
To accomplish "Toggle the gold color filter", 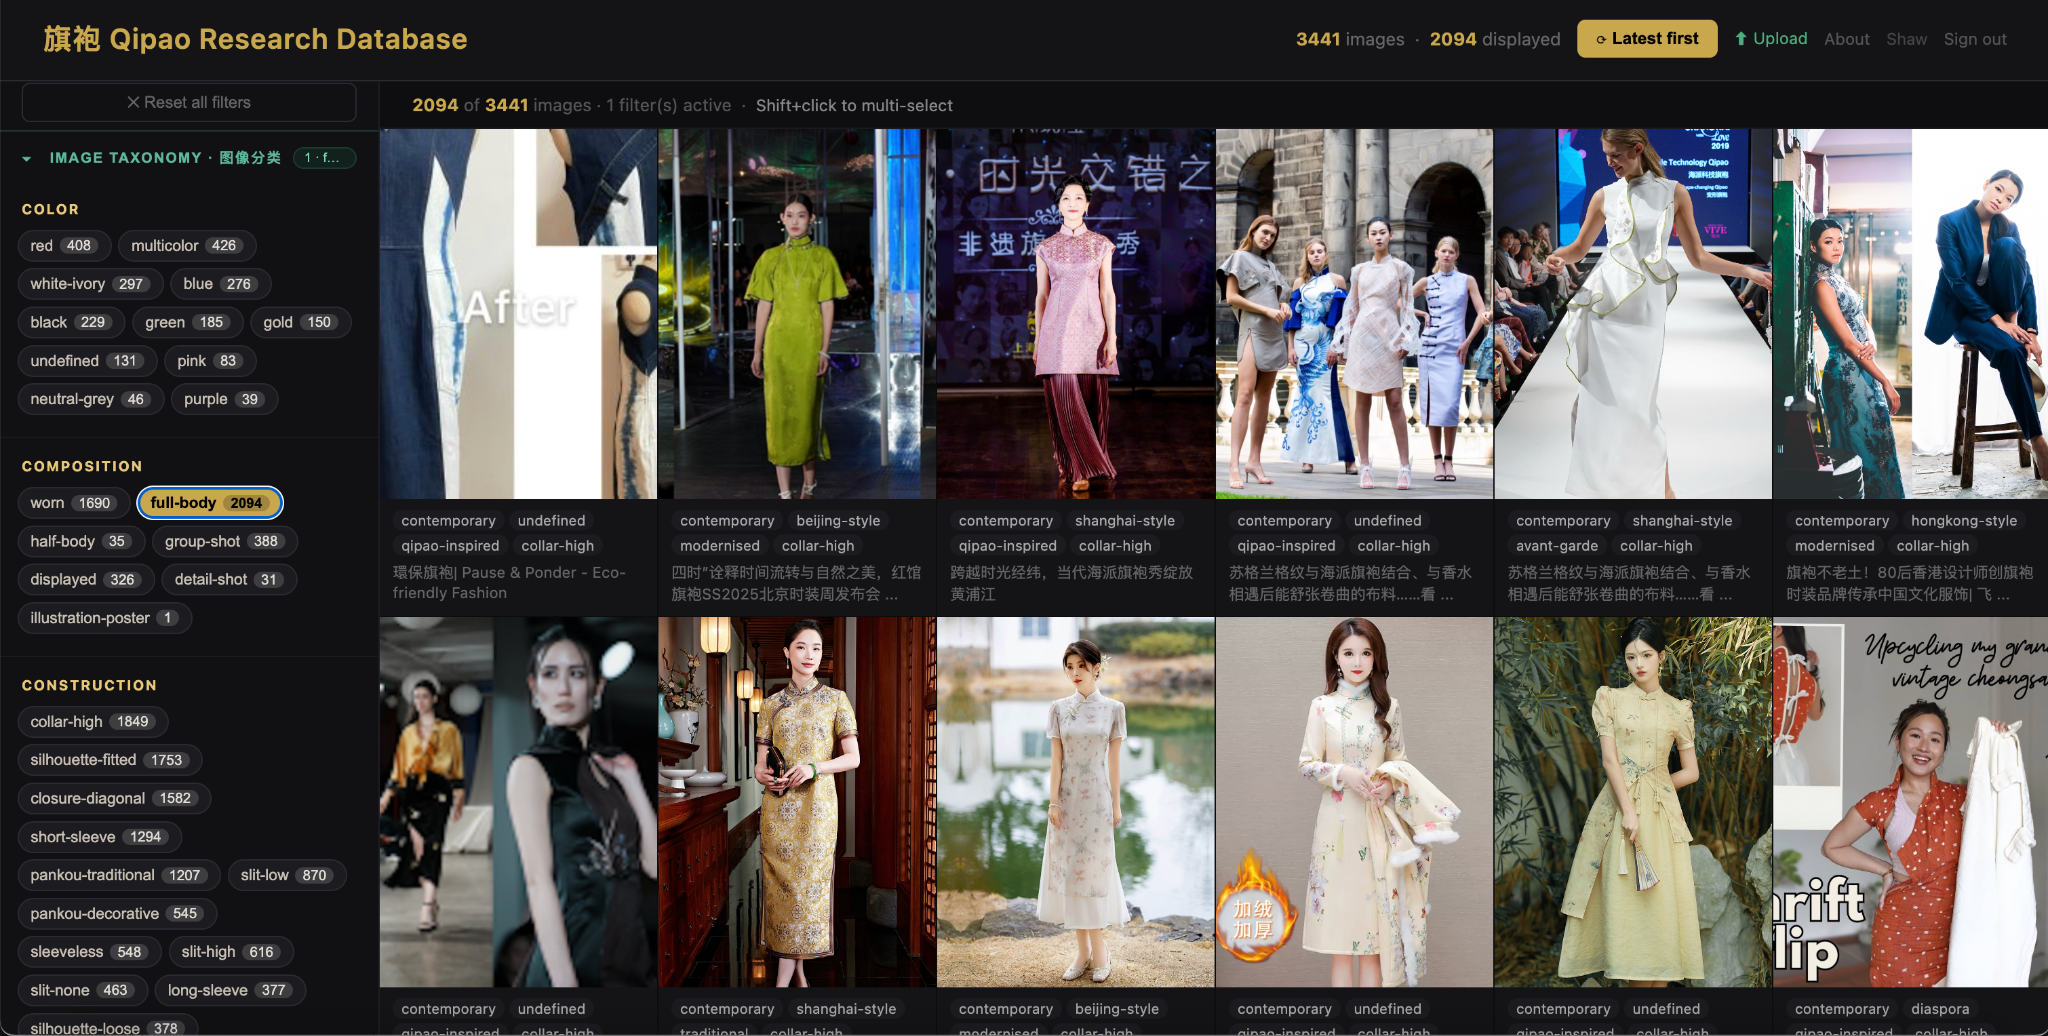I will 300,322.
